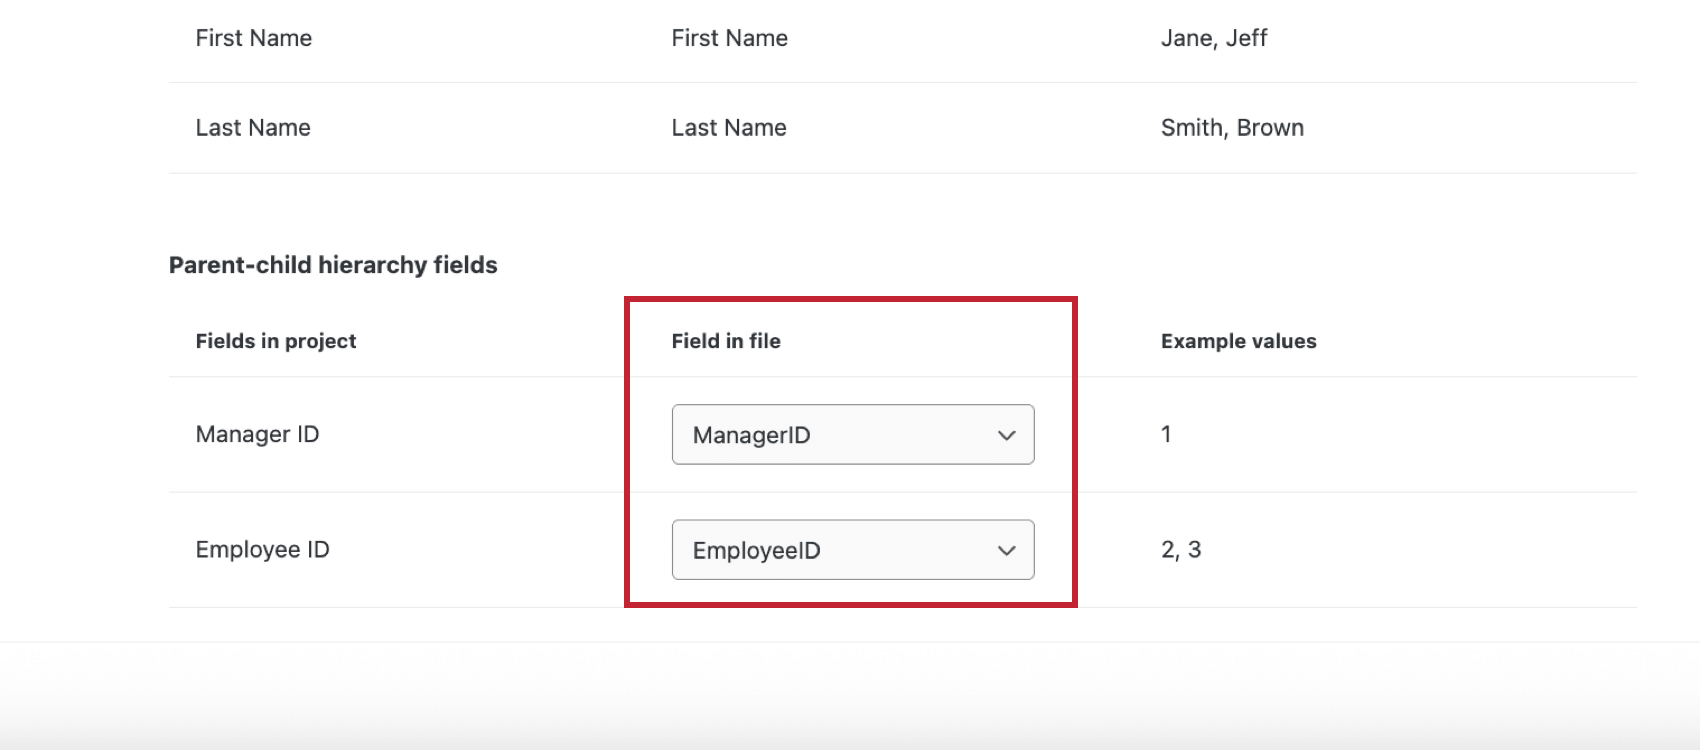The image size is (1700, 750).
Task: Click 'First Name' in the file field column
Action: [x=730, y=38]
